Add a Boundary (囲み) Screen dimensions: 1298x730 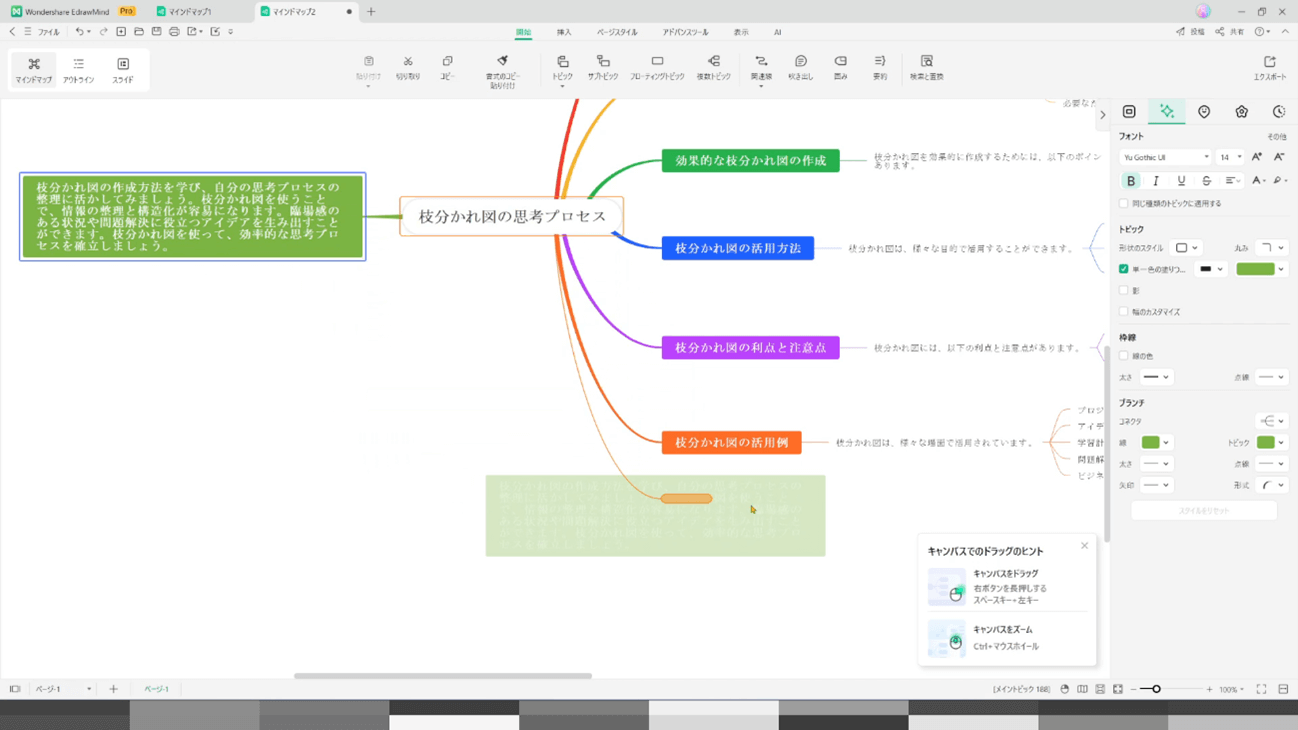pyautogui.click(x=840, y=67)
